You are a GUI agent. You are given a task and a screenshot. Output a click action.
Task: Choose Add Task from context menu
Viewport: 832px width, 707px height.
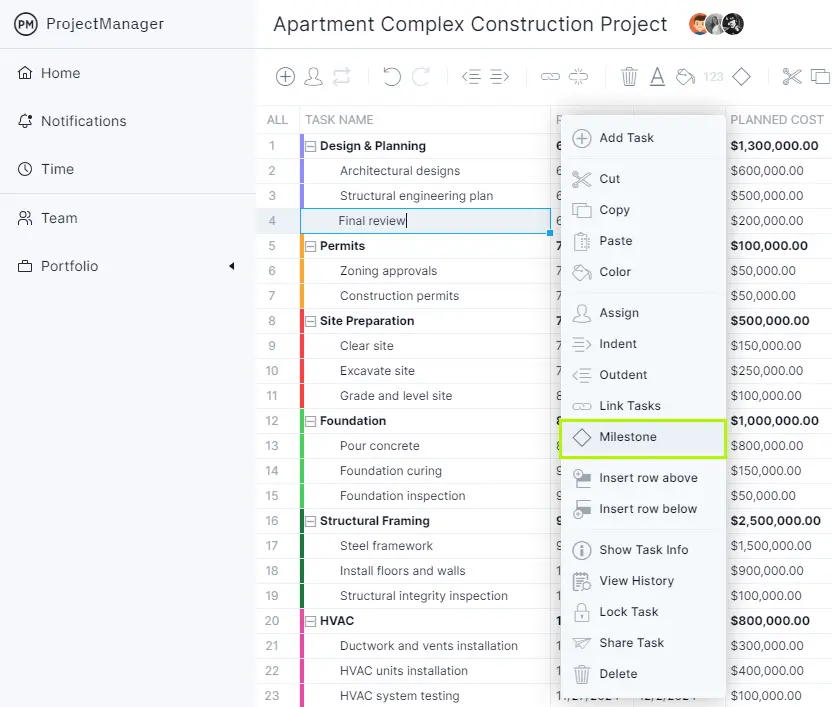[x=643, y=138]
